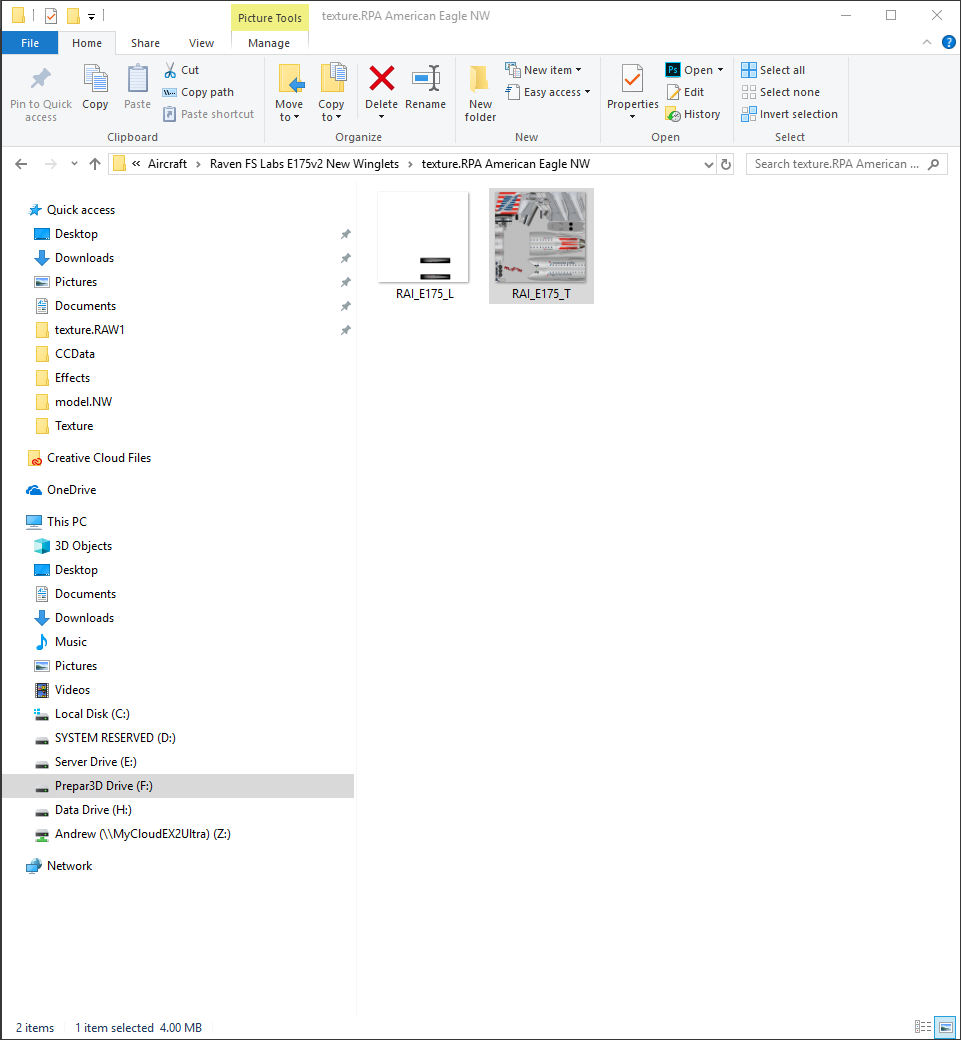Image resolution: width=961 pixels, height=1040 pixels.
Task: Click the Rename icon
Action: (x=426, y=78)
